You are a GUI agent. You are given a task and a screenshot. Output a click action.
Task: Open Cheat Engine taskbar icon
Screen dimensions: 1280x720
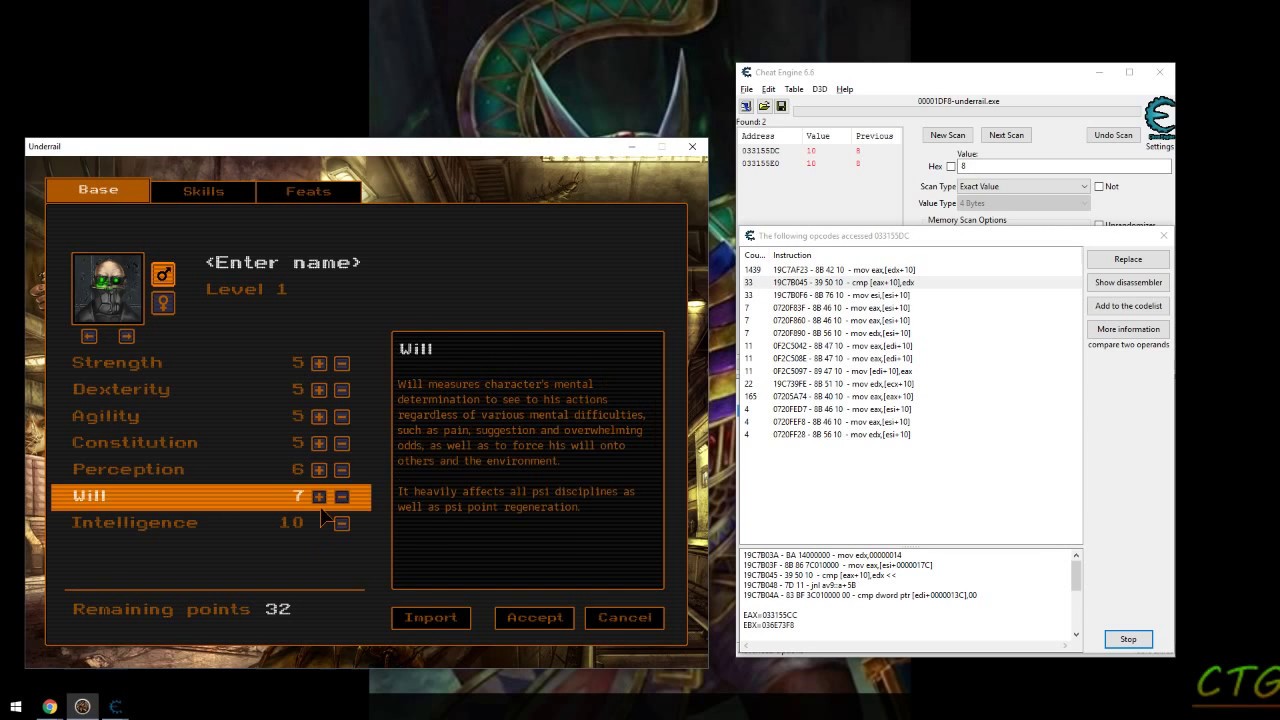coord(116,707)
